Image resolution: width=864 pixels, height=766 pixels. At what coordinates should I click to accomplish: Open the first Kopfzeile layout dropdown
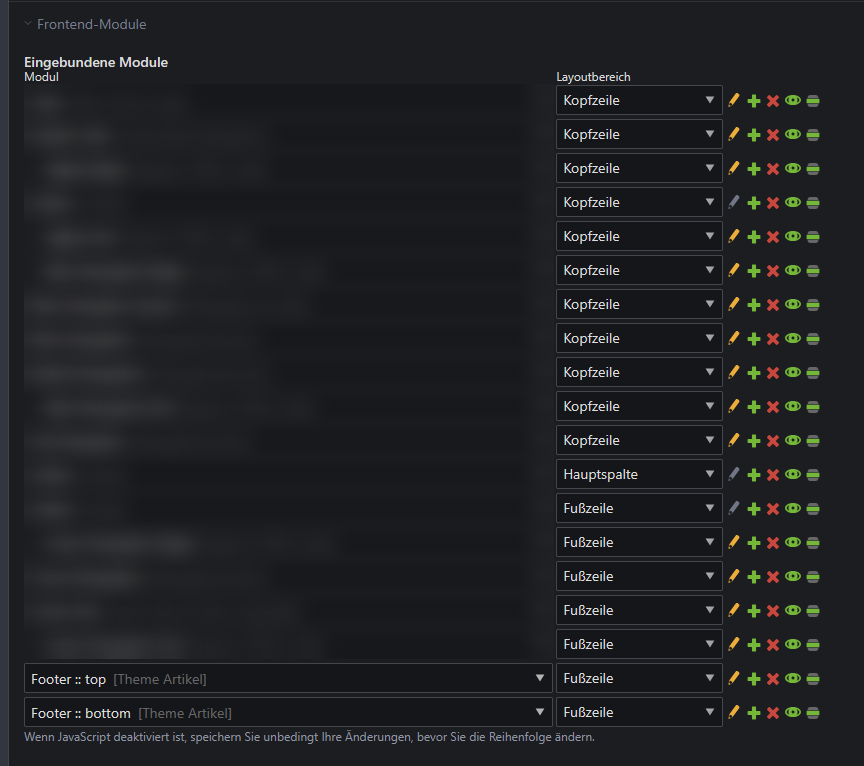639,100
